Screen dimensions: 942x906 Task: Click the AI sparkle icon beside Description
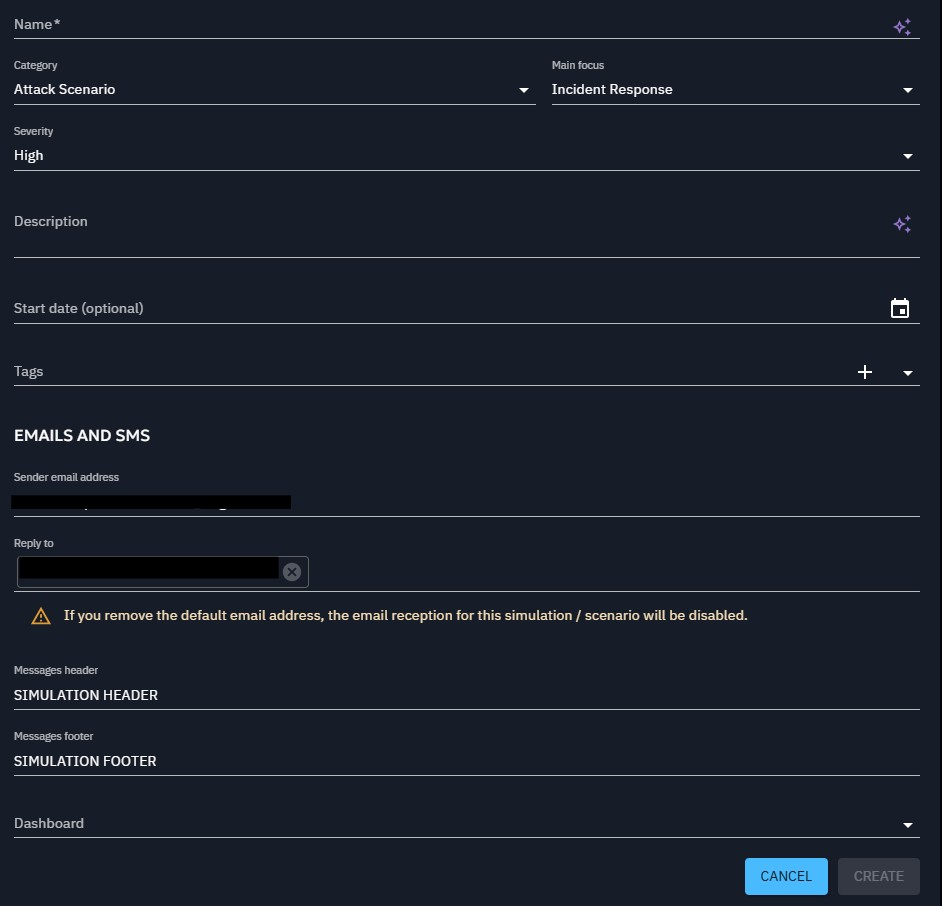click(x=901, y=224)
